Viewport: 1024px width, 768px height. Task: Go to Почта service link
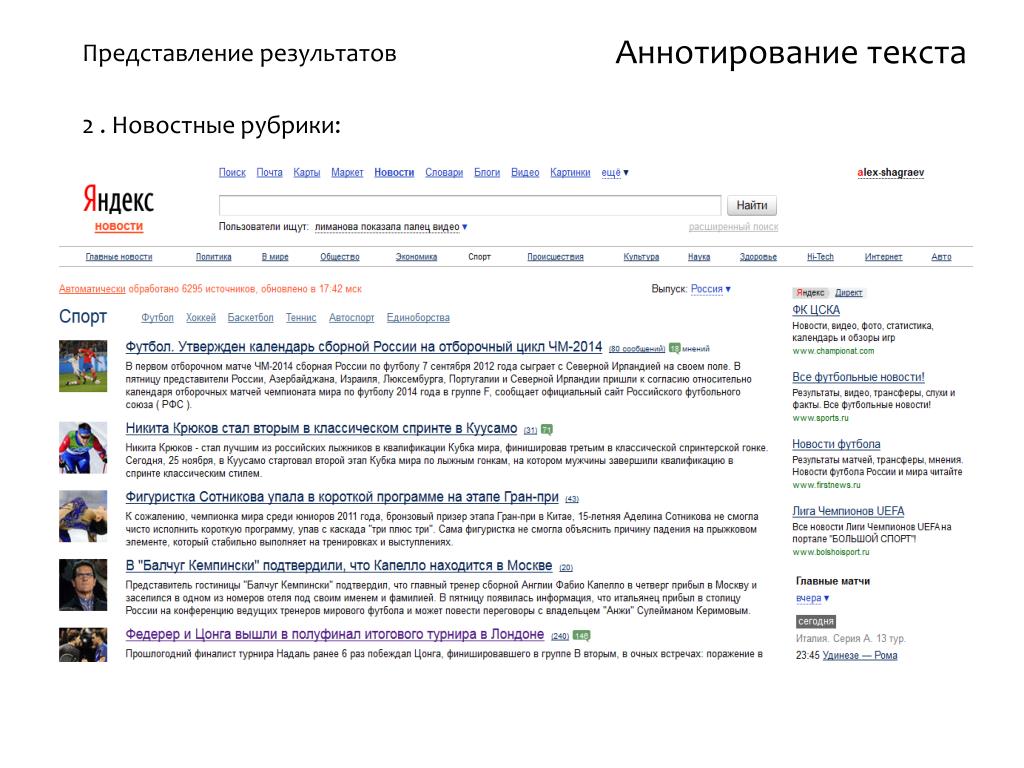pyautogui.click(x=269, y=172)
